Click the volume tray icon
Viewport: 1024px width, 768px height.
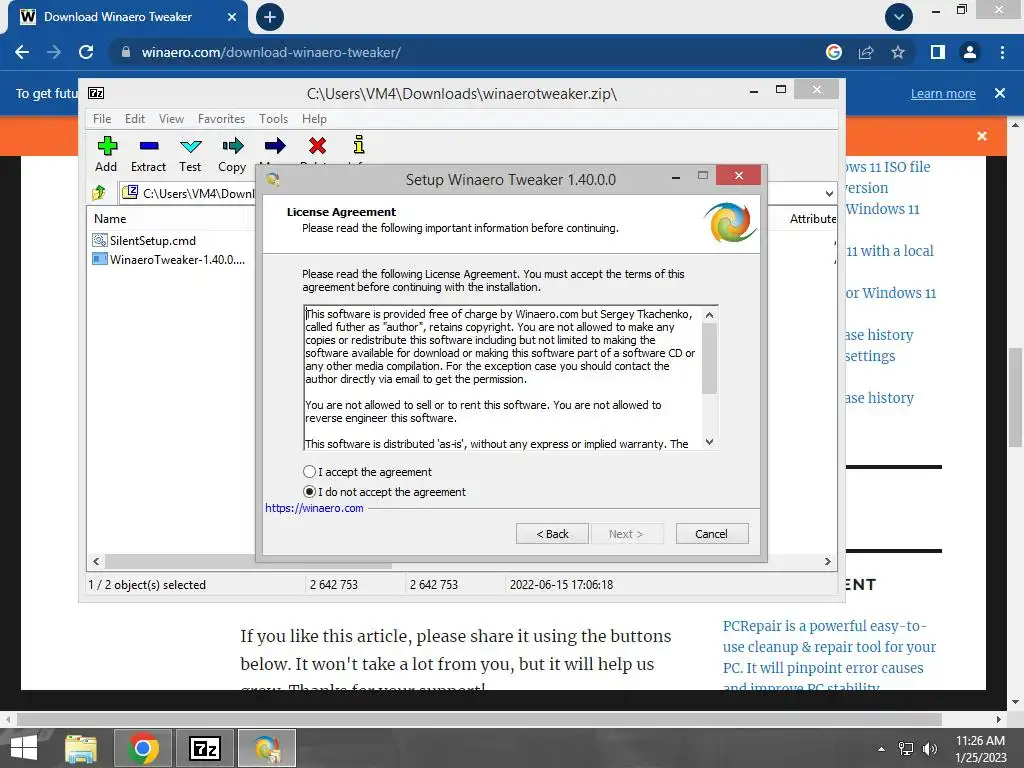929,748
